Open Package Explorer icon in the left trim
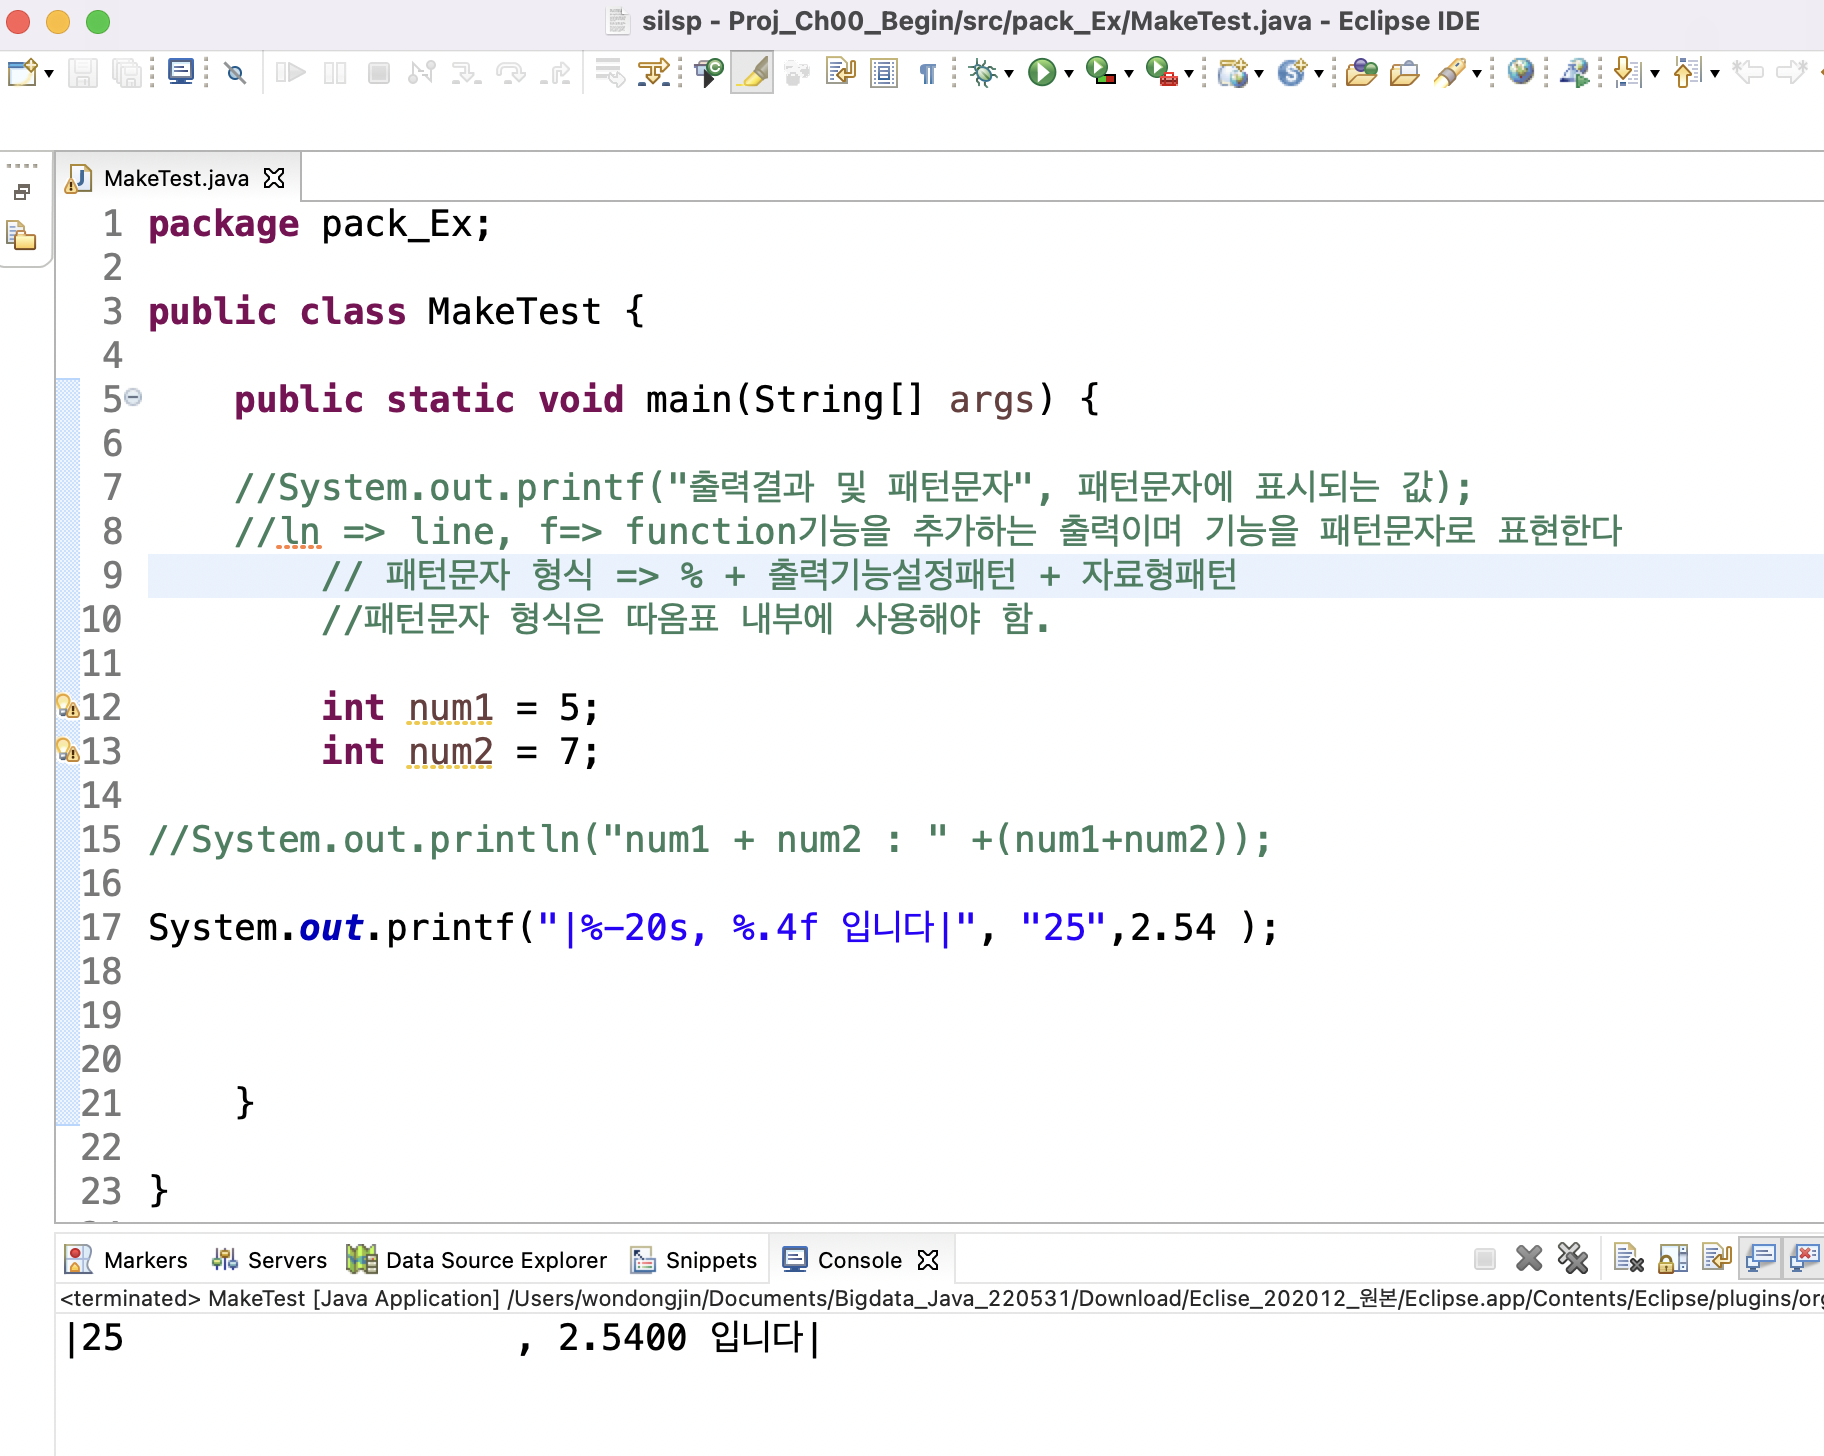This screenshot has width=1824, height=1456. click(x=21, y=236)
